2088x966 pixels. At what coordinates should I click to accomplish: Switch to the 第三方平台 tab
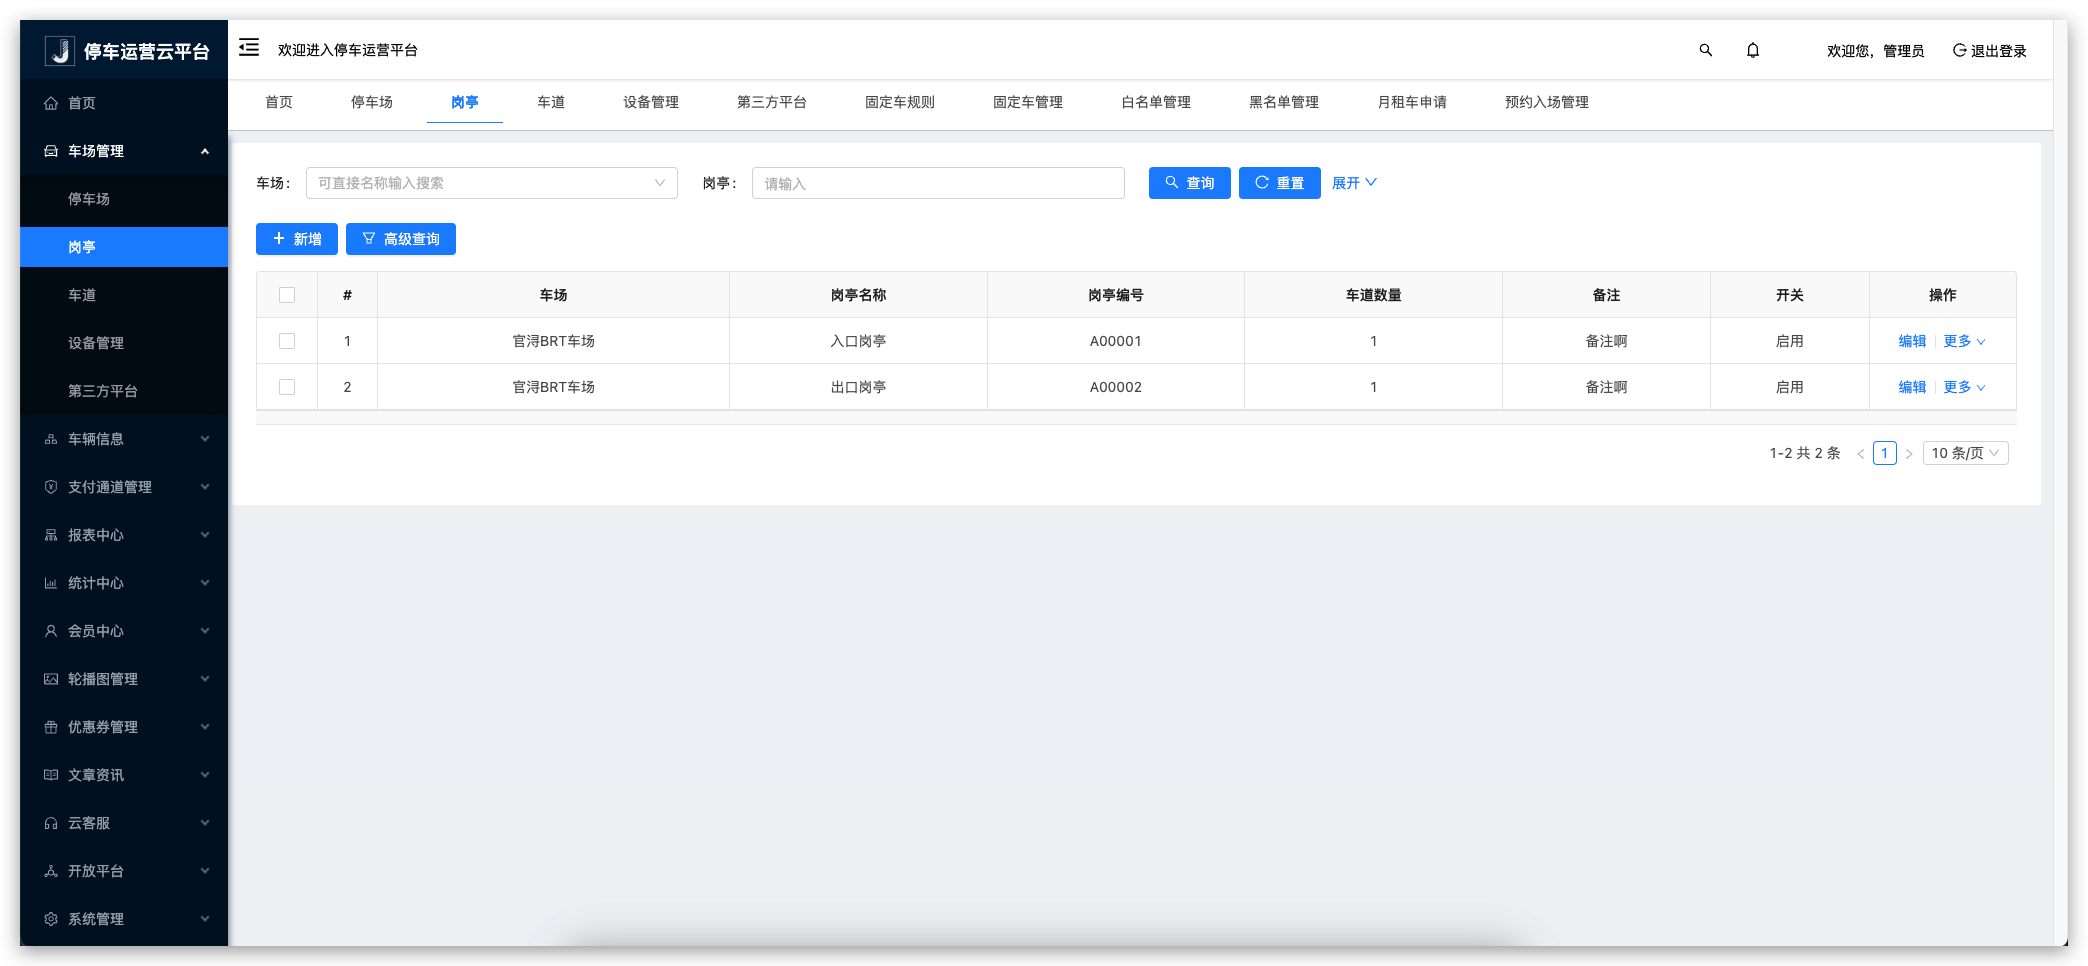coord(772,102)
